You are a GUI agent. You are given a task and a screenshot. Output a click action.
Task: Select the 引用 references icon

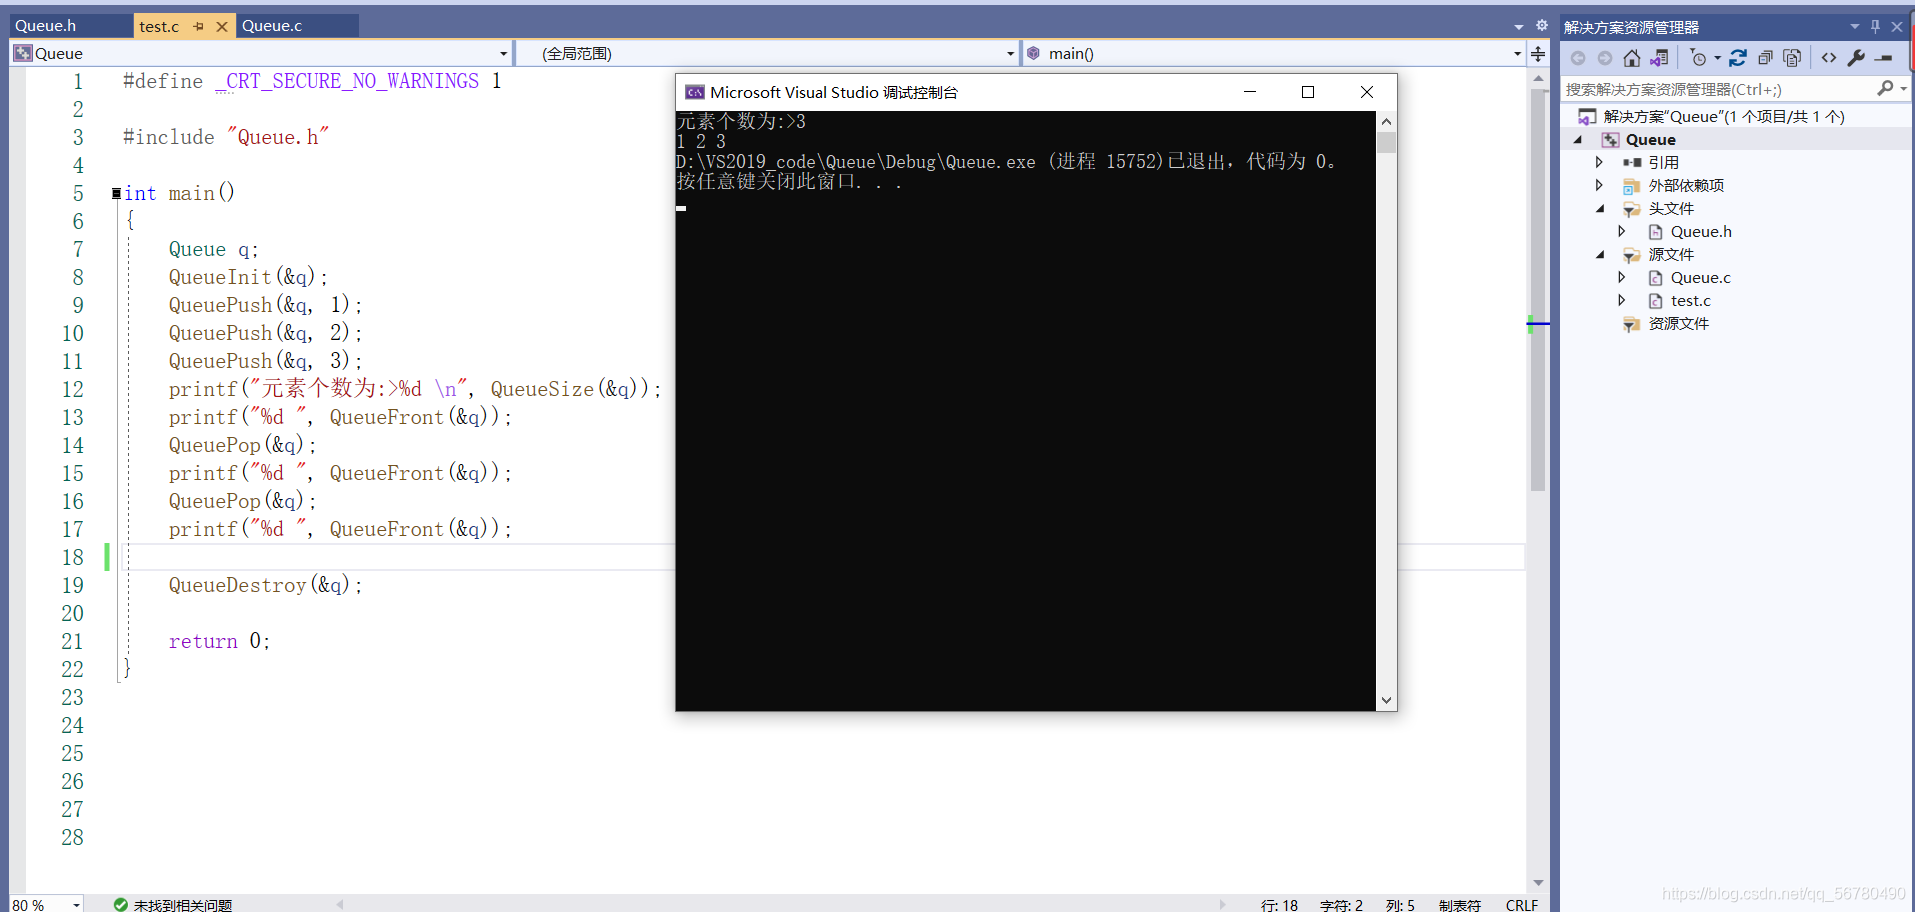click(x=1632, y=162)
